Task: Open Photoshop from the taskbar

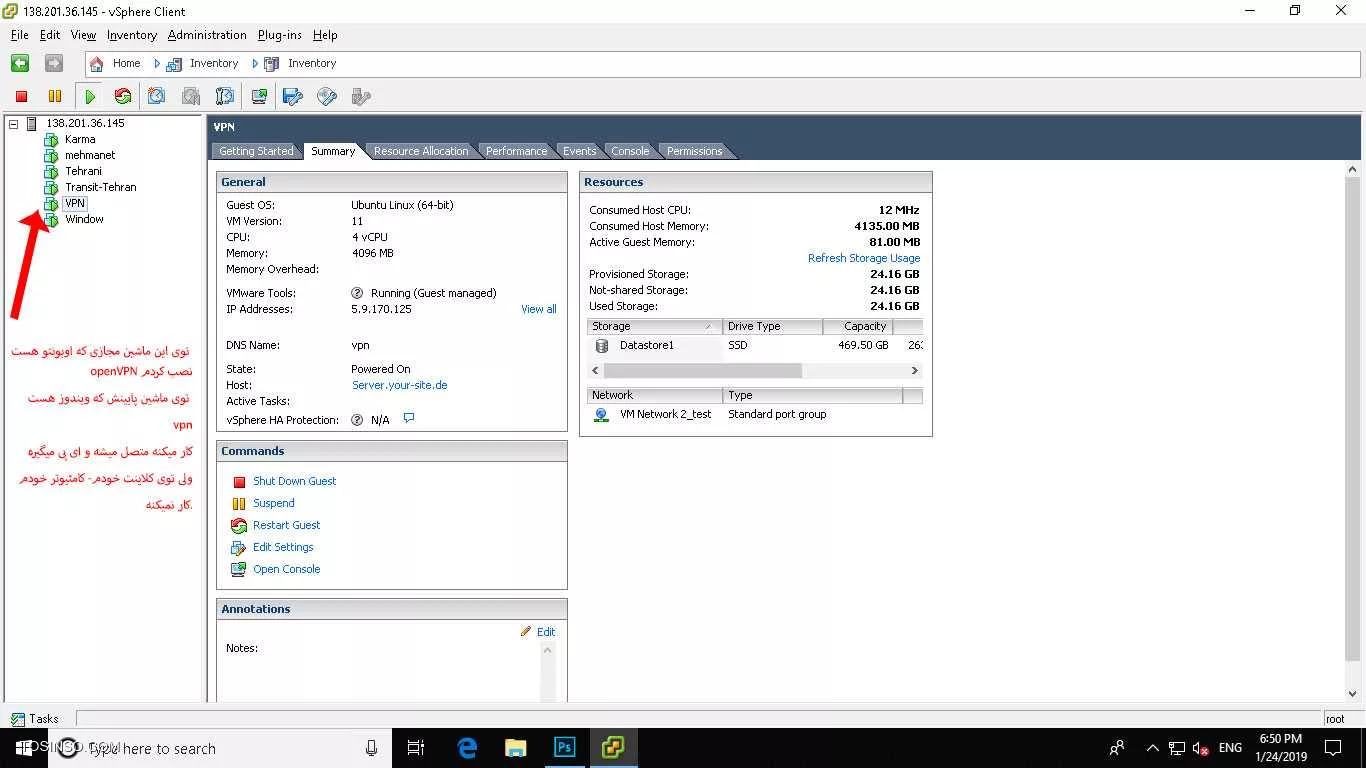Action: (565, 748)
